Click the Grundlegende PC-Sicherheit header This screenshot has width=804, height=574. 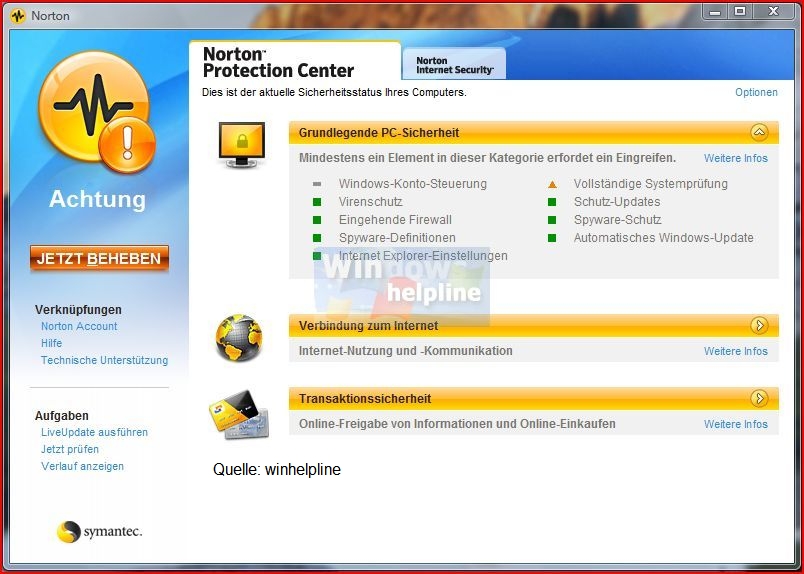pos(534,133)
